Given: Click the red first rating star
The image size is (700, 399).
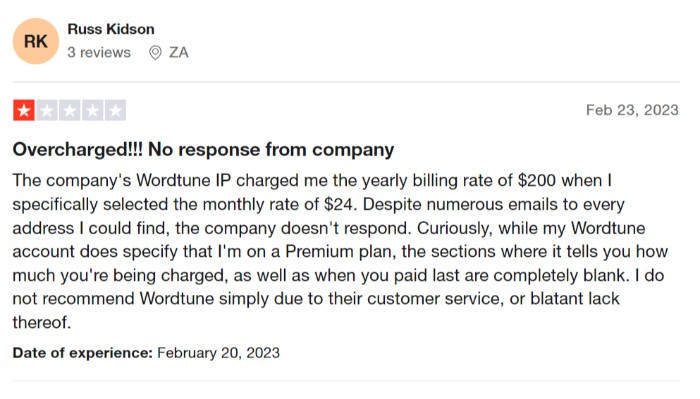Looking at the screenshot, I should click(24, 110).
